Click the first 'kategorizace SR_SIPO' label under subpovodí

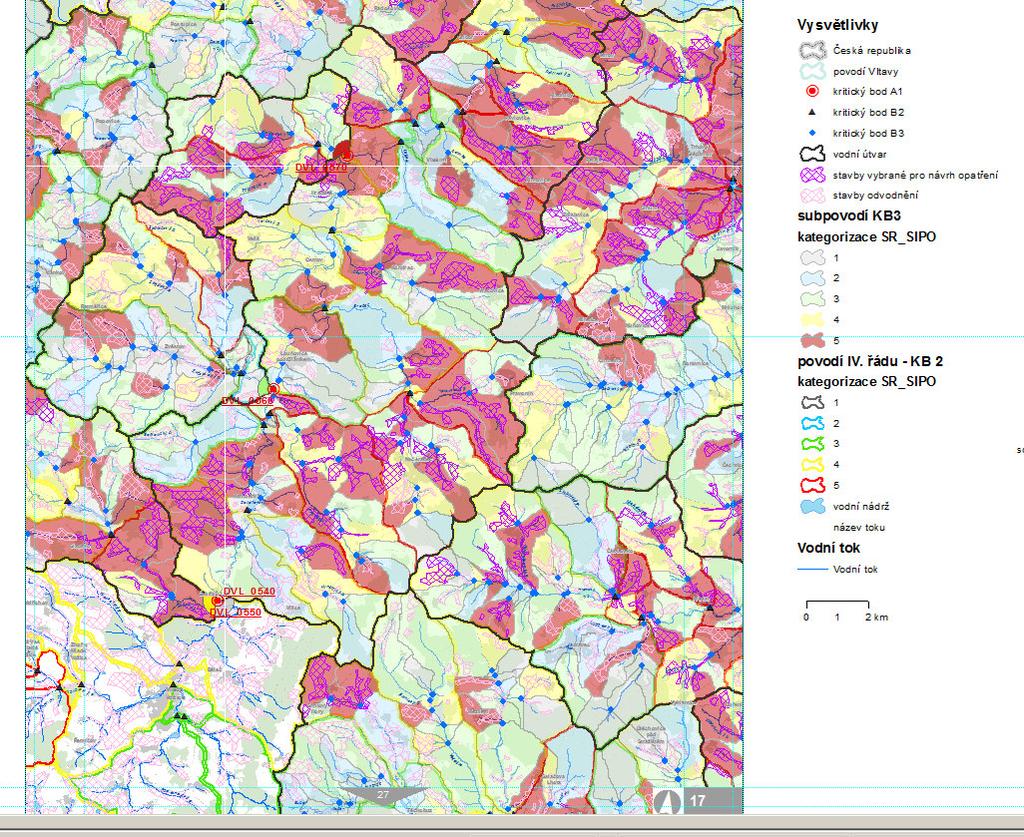click(x=866, y=236)
